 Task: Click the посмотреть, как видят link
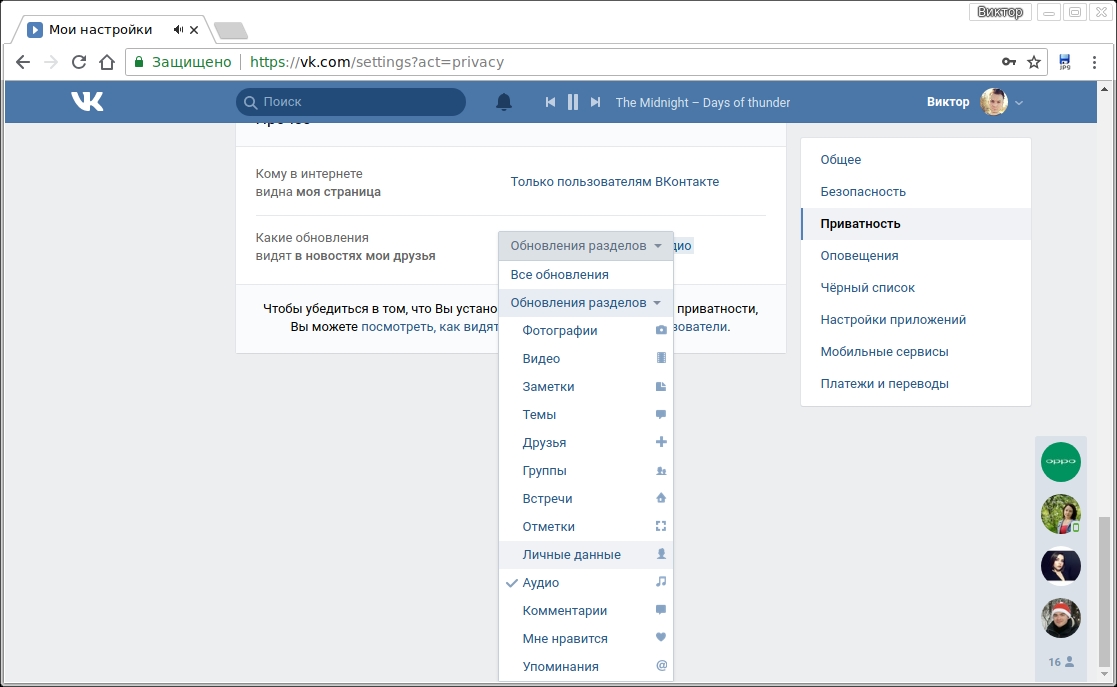[430, 327]
